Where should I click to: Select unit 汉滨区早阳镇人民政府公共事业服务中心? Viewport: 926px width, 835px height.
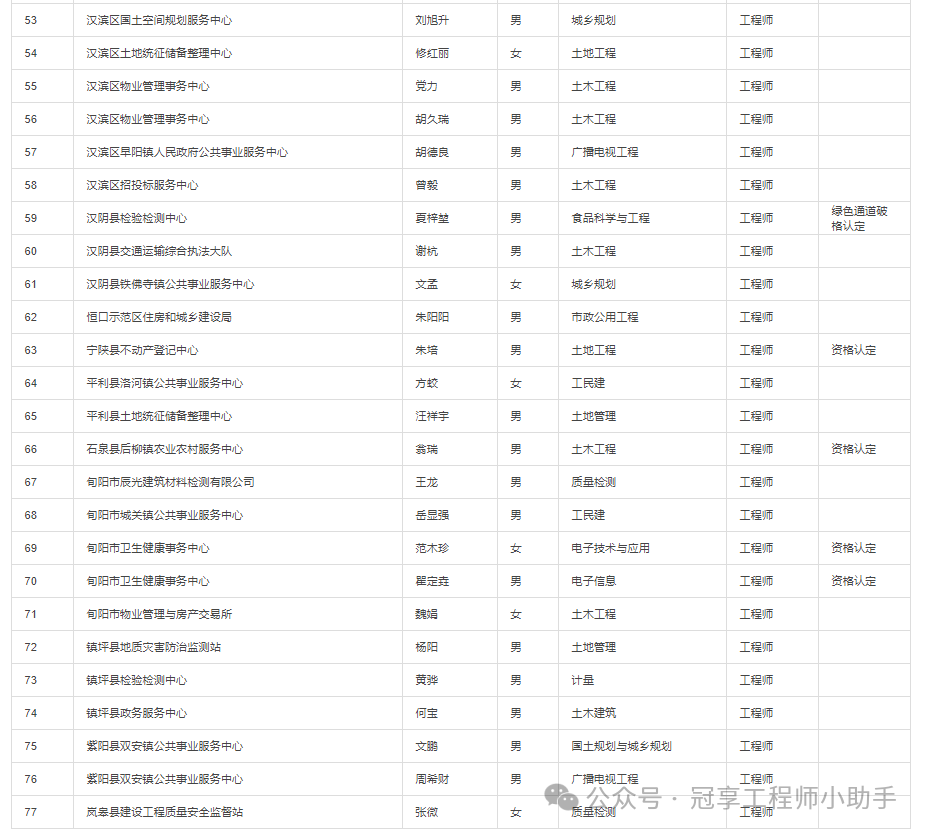point(187,152)
